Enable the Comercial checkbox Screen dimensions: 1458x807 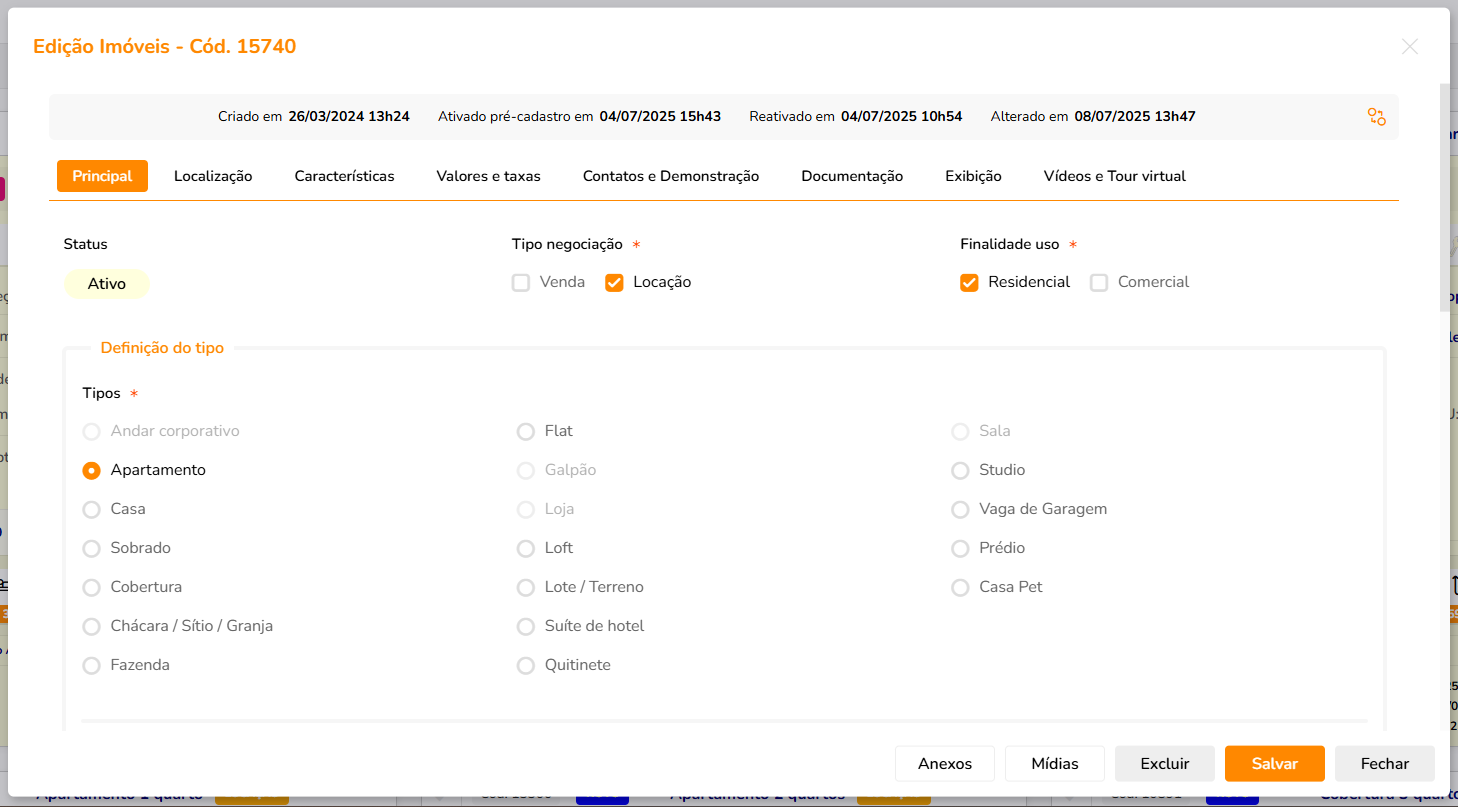(1099, 283)
